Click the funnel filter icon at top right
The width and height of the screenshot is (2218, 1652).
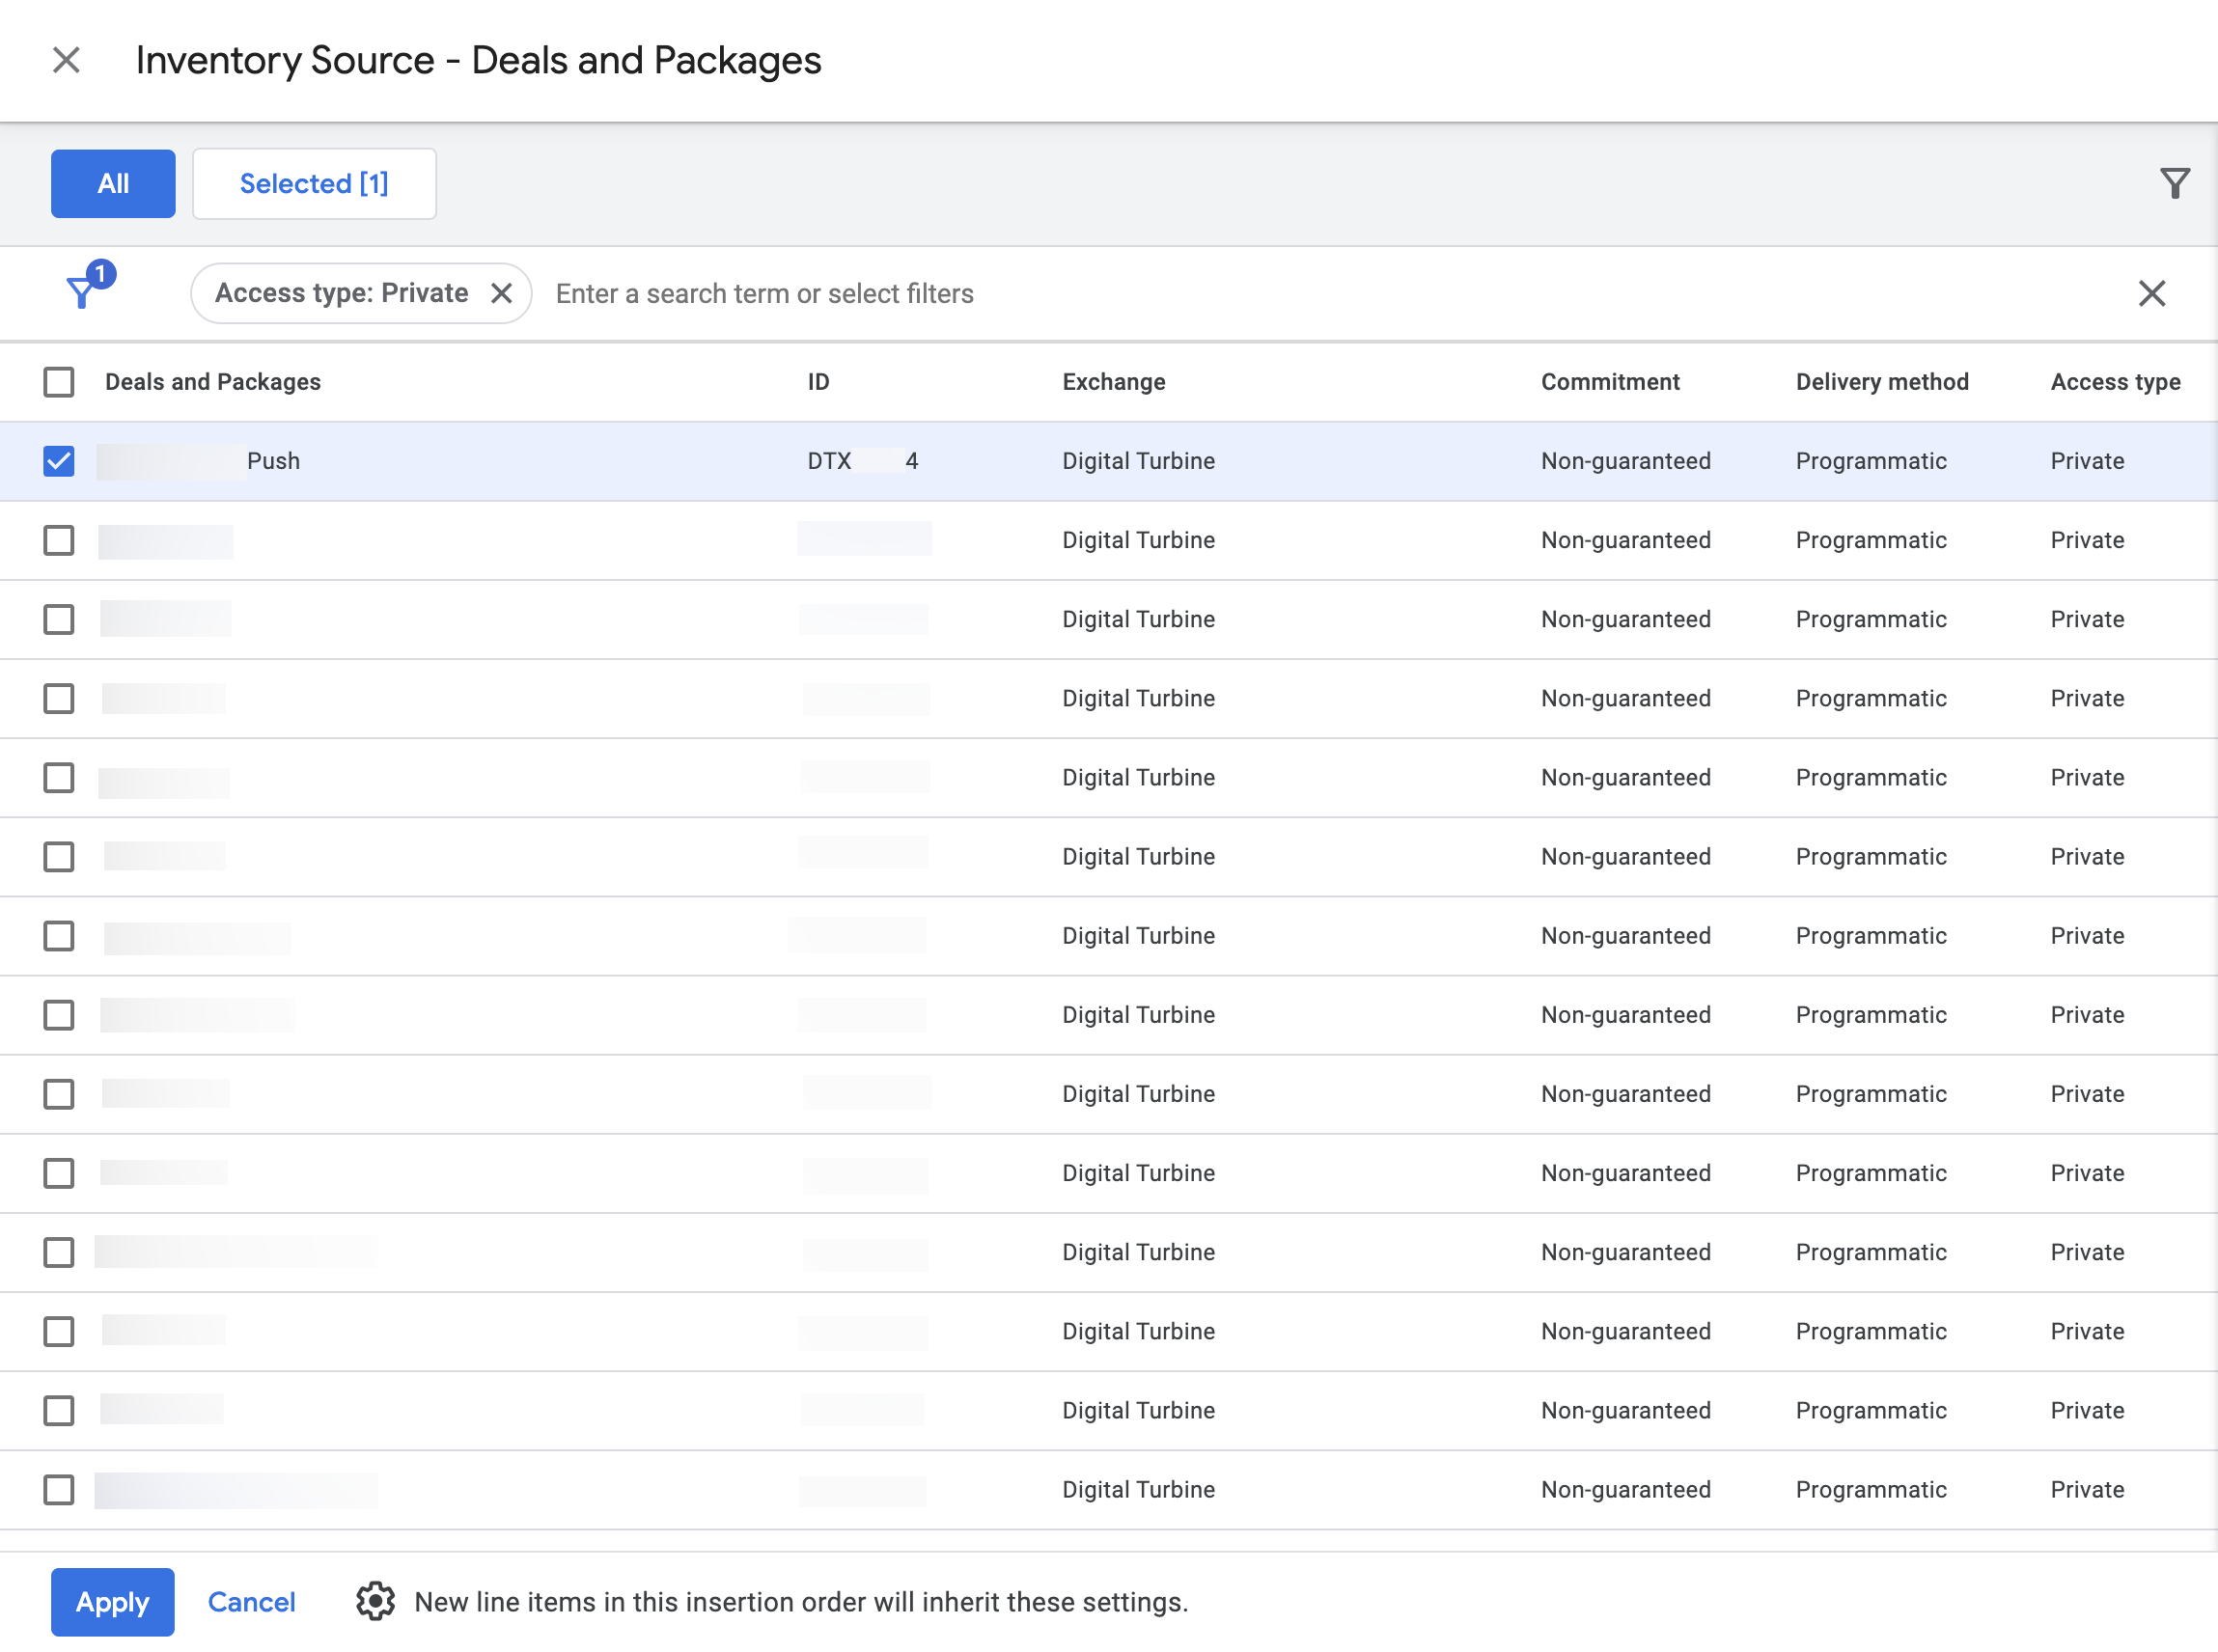click(x=2174, y=183)
